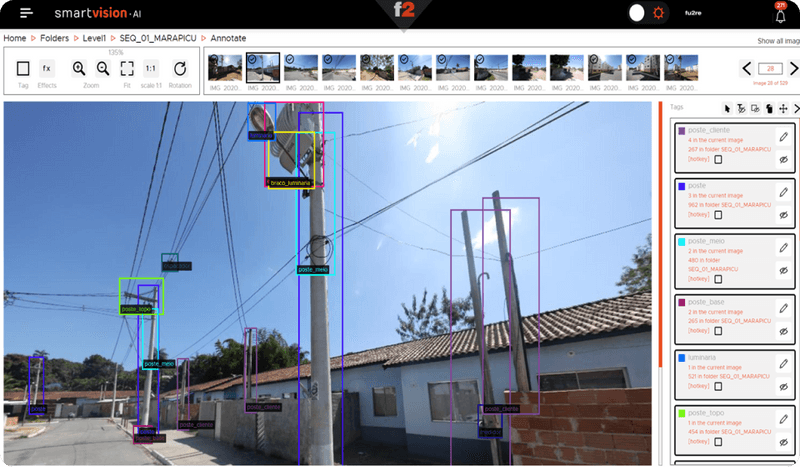The height and width of the screenshot is (467, 800).
Task: Open the Effects fx tool
Action: point(47,69)
